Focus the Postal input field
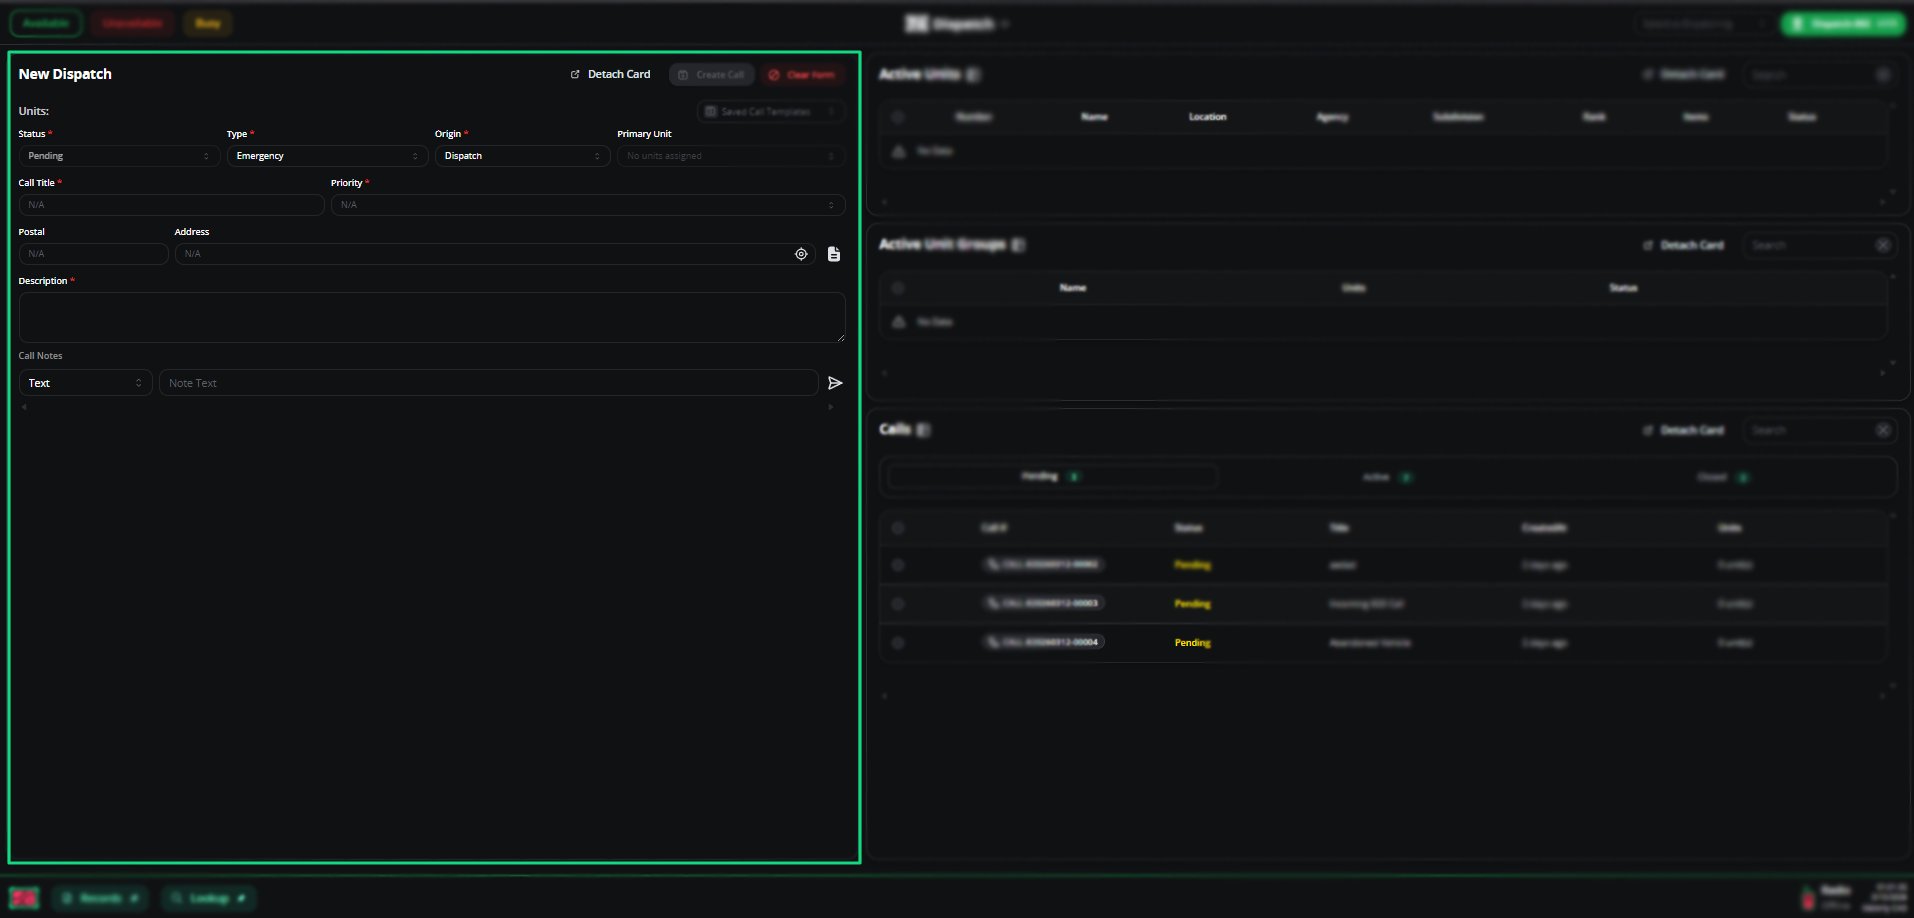 pyautogui.click(x=93, y=254)
